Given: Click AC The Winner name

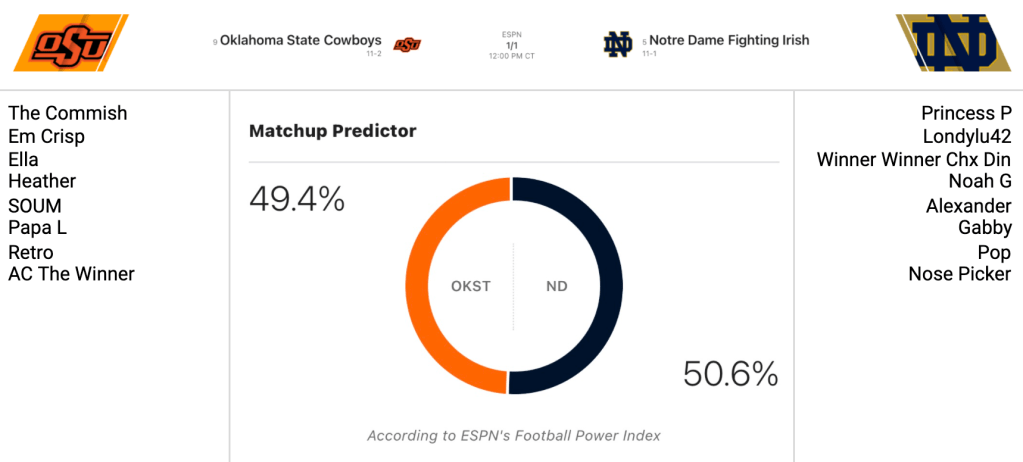Looking at the screenshot, I should tap(71, 274).
